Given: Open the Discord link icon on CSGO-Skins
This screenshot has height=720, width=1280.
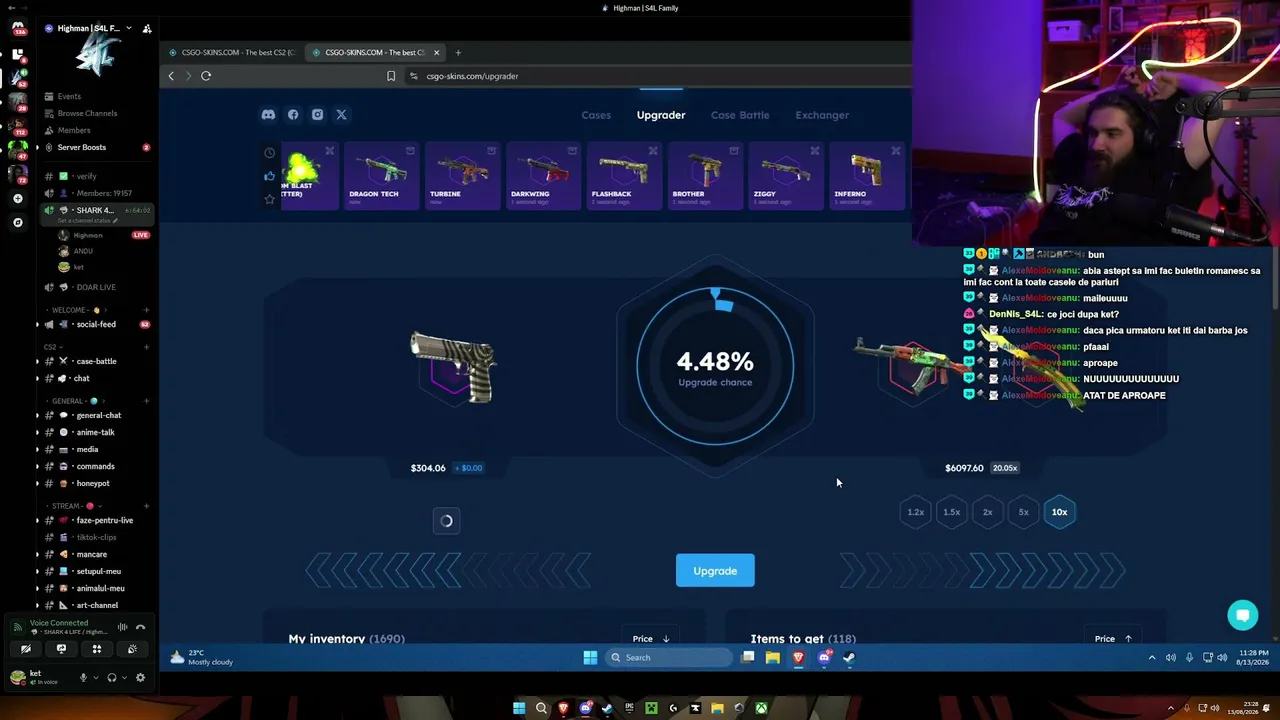Looking at the screenshot, I should [268, 115].
